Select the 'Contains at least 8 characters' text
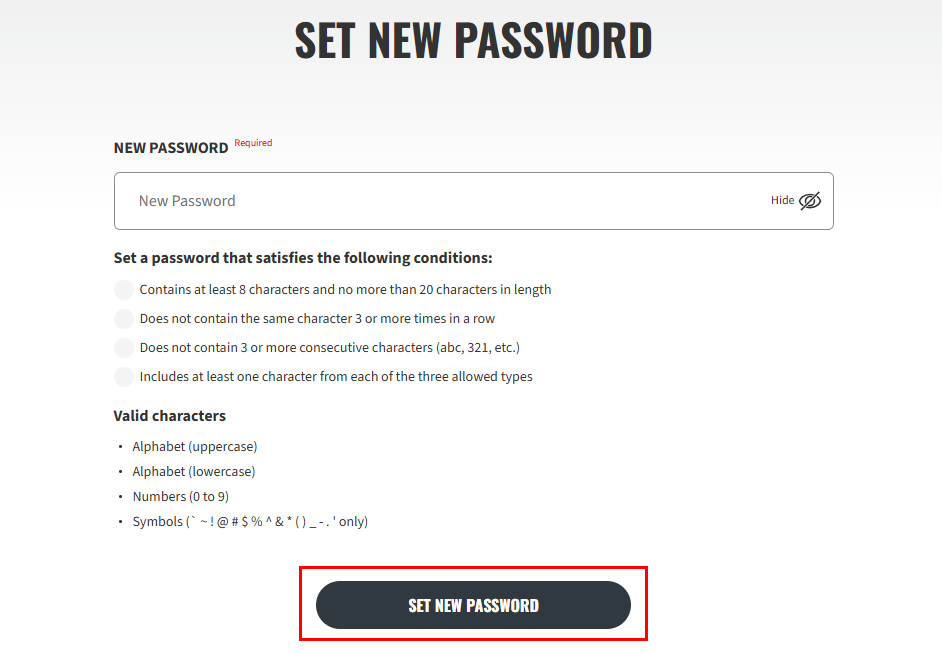942x653 pixels. 223,290
